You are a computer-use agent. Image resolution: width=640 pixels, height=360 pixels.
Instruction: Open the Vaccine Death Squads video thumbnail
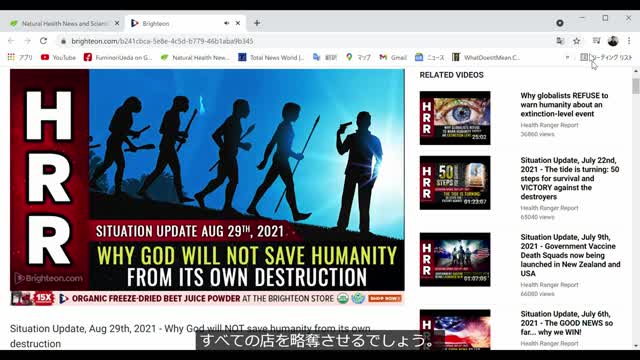[455, 260]
